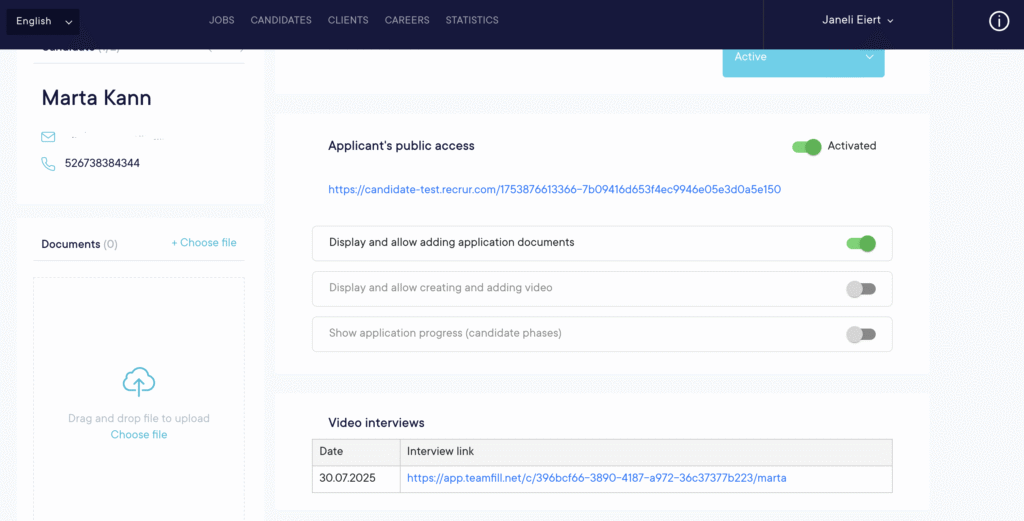The width and height of the screenshot is (1024, 521).
Task: Open the English language dropdown
Action: (43, 21)
